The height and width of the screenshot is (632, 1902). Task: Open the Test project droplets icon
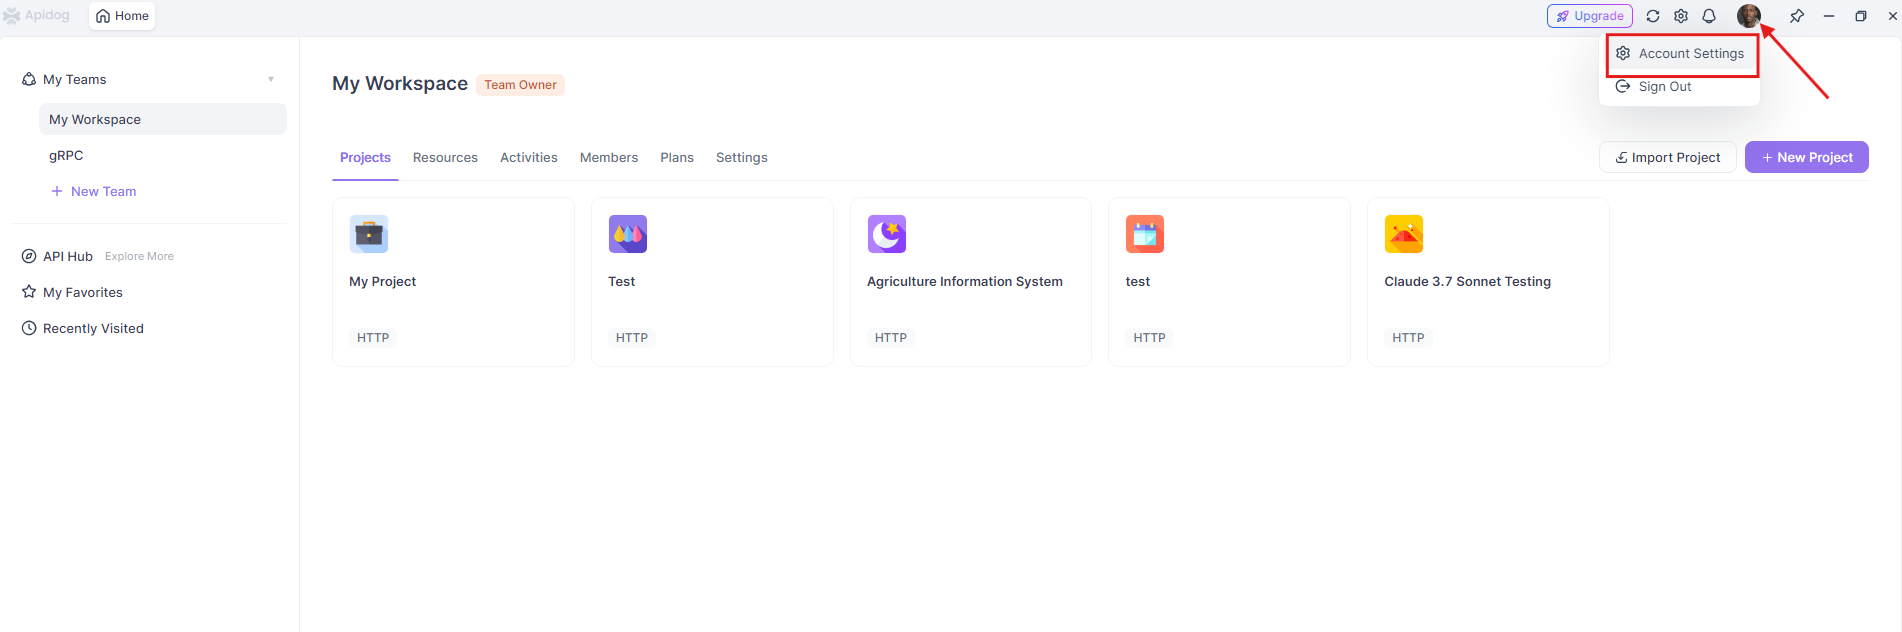tap(628, 234)
